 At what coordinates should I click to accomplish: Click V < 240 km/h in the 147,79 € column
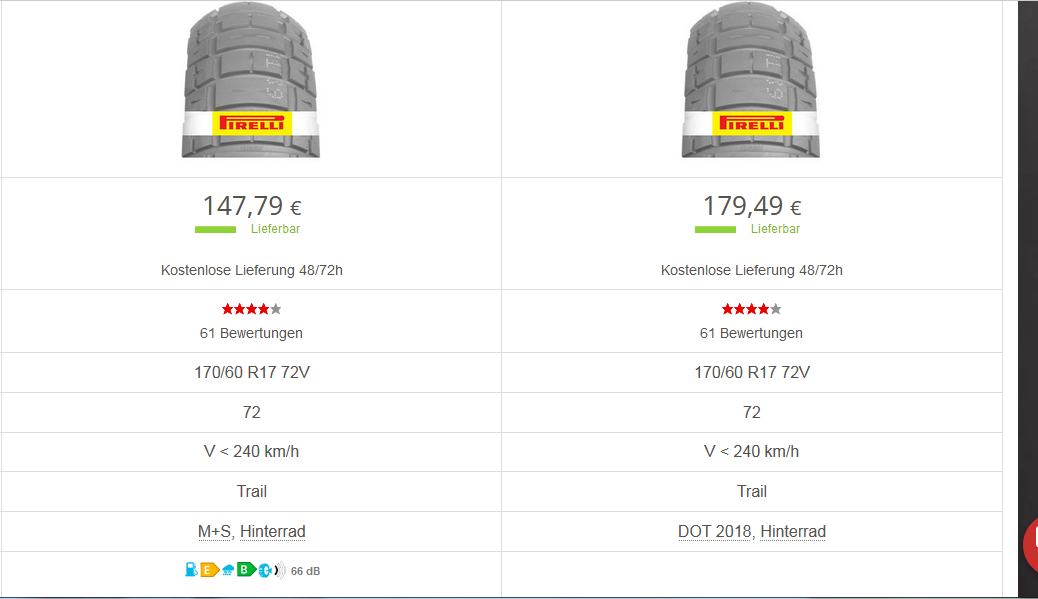click(252, 451)
